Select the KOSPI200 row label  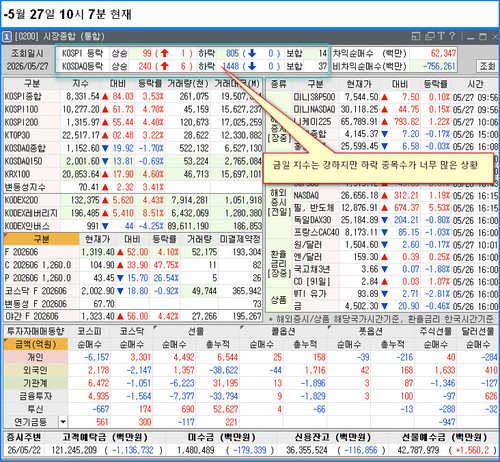pyautogui.click(x=21, y=122)
